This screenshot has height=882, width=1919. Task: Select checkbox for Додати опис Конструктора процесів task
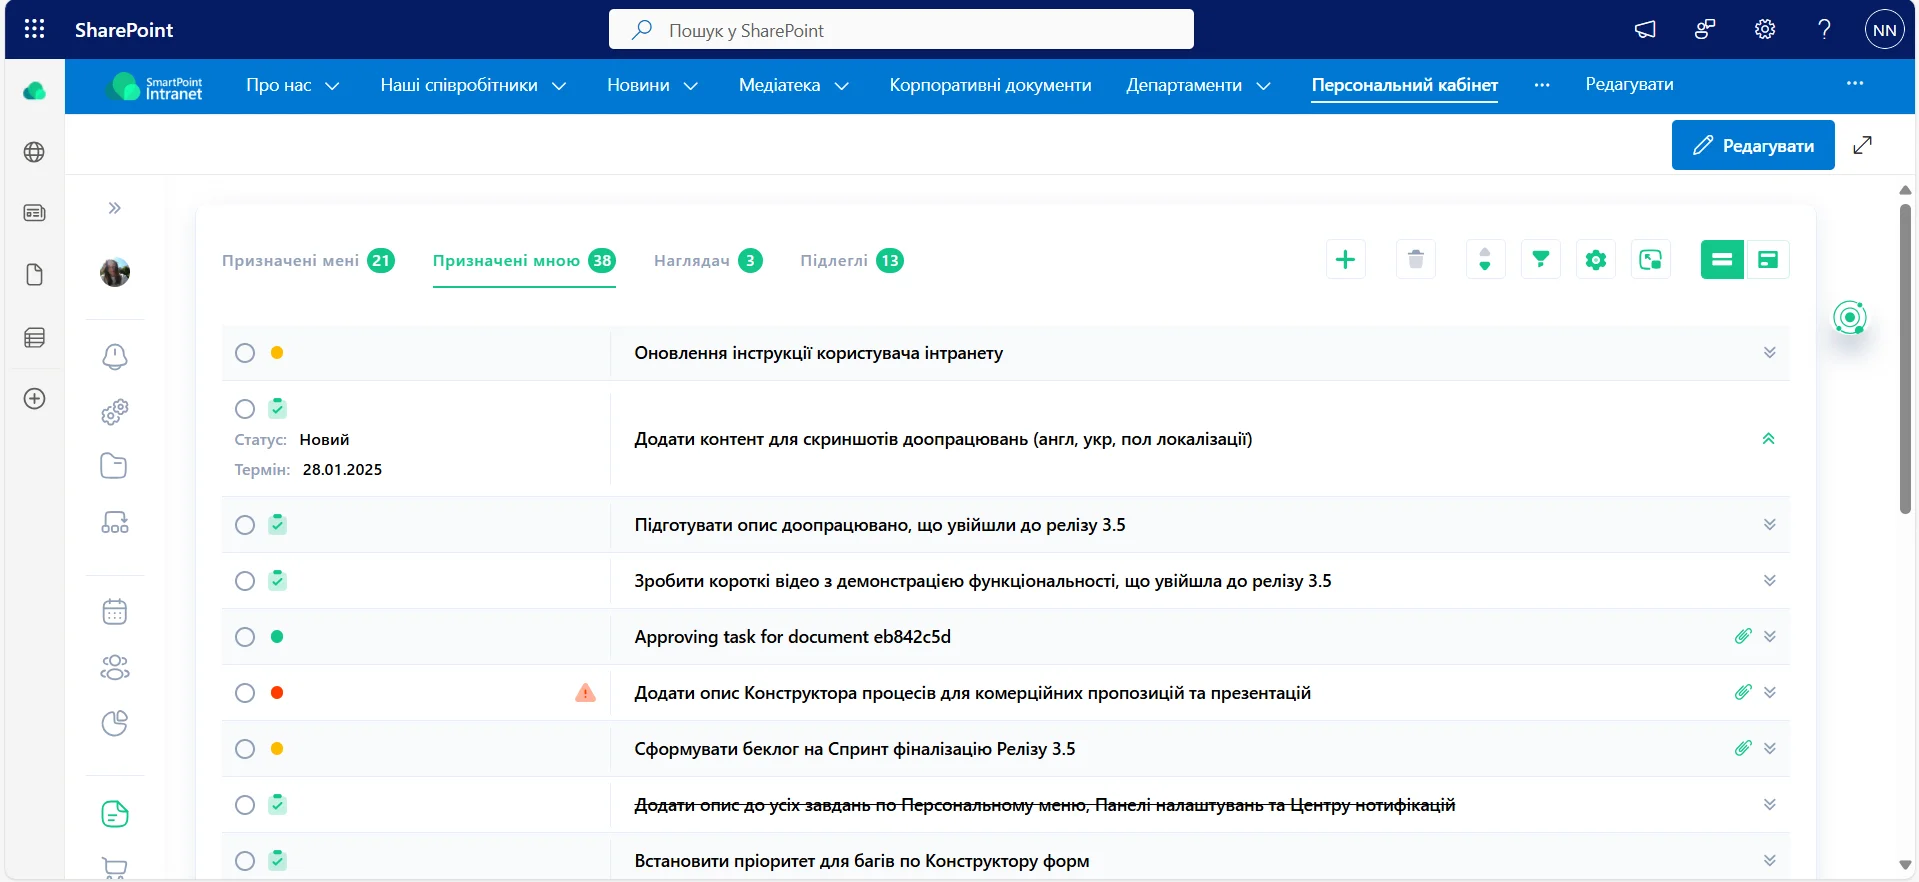pos(245,693)
